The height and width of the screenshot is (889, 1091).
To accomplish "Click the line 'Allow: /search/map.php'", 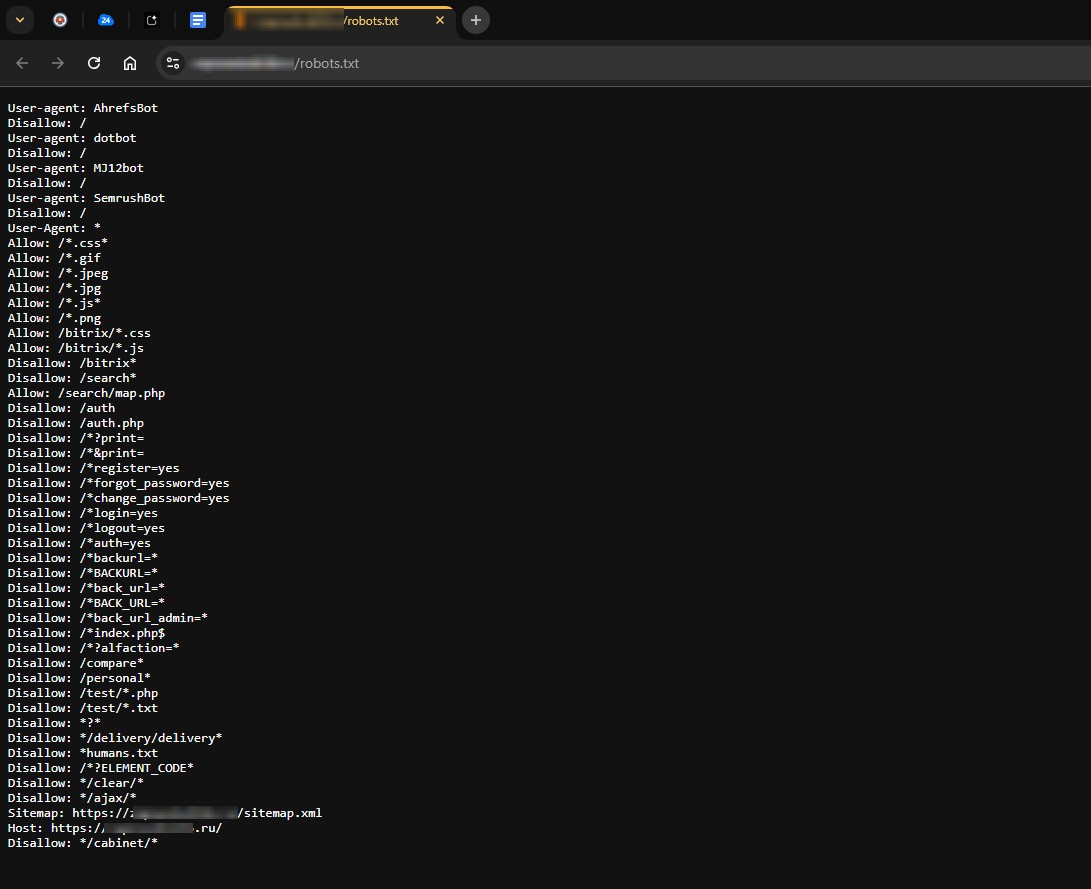I will pyautogui.click(x=86, y=393).
